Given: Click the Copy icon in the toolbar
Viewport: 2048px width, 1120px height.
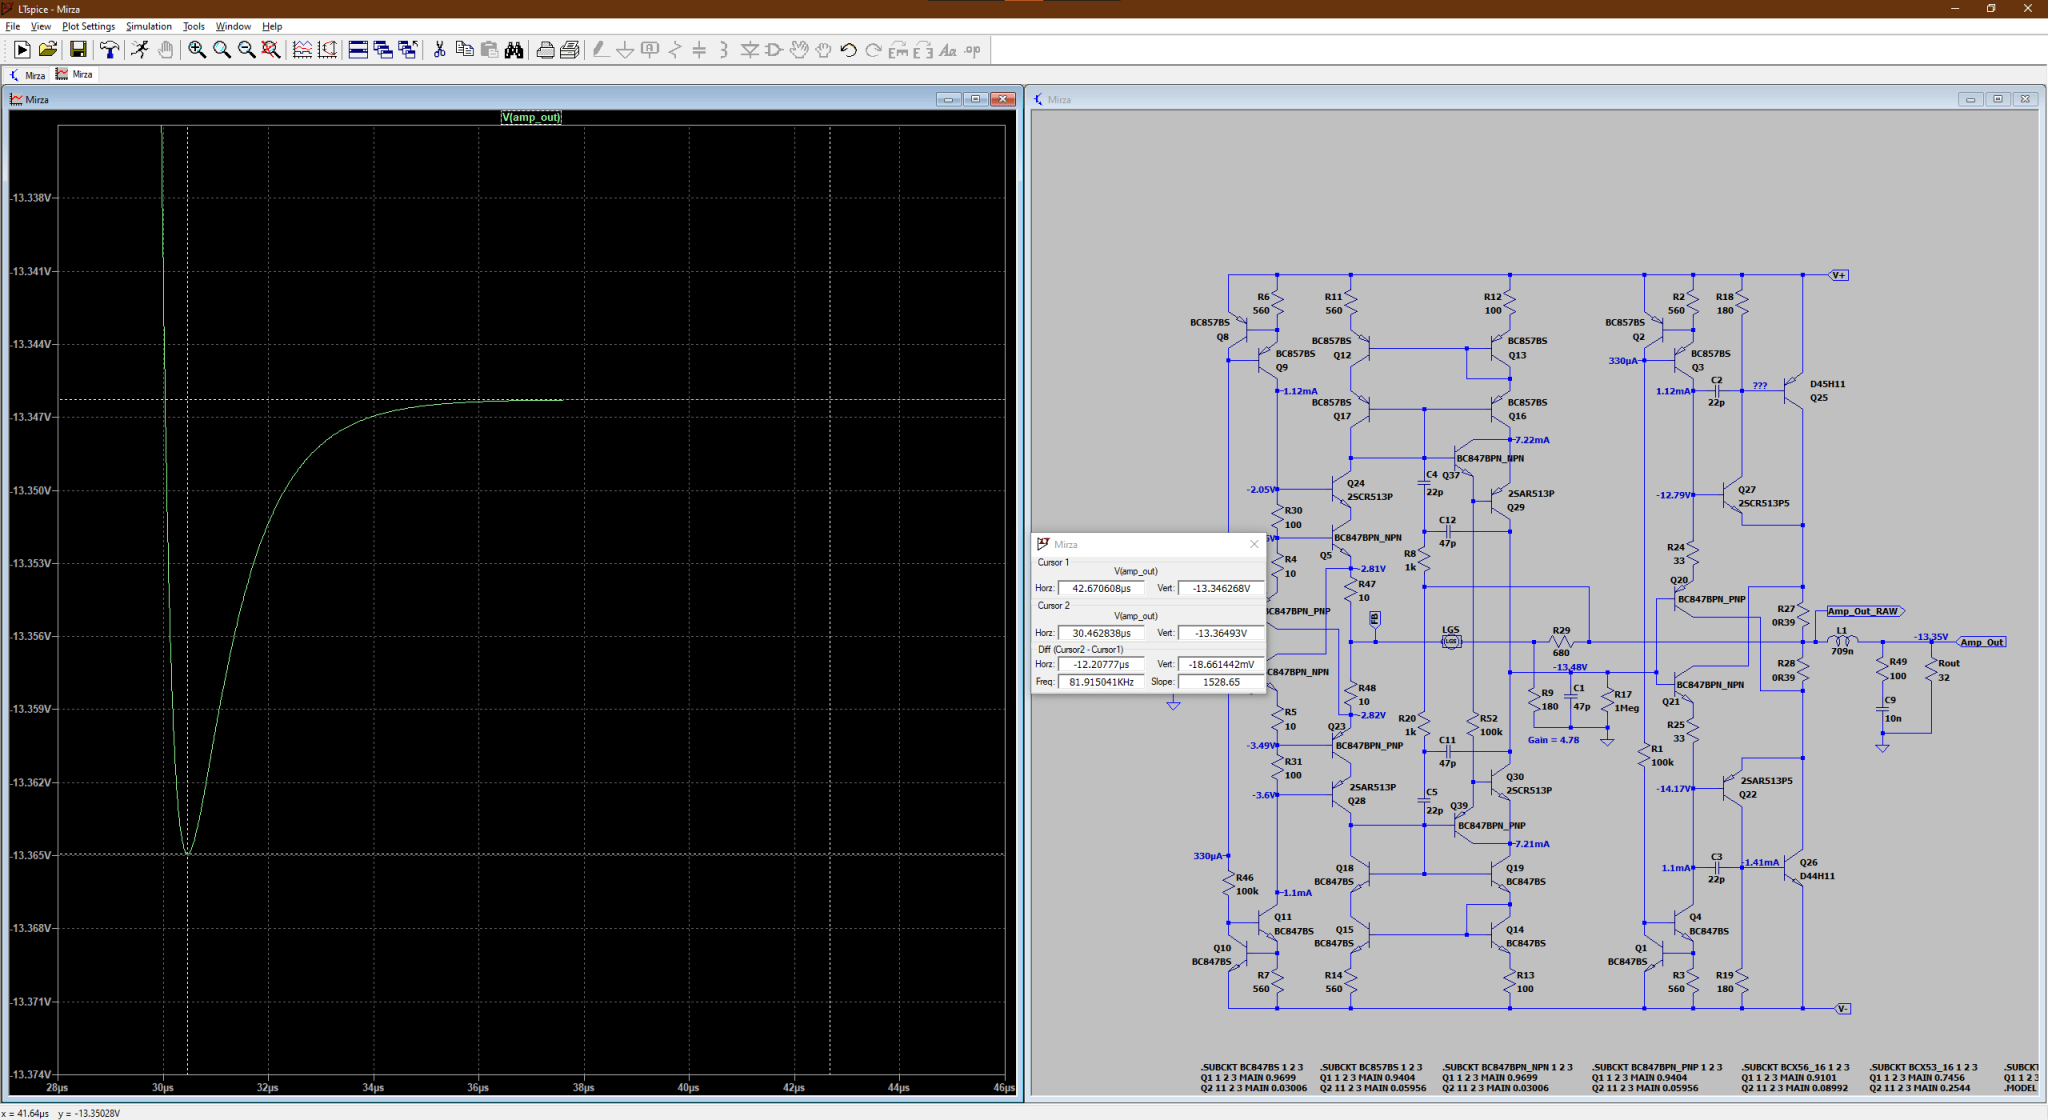Looking at the screenshot, I should tap(464, 50).
